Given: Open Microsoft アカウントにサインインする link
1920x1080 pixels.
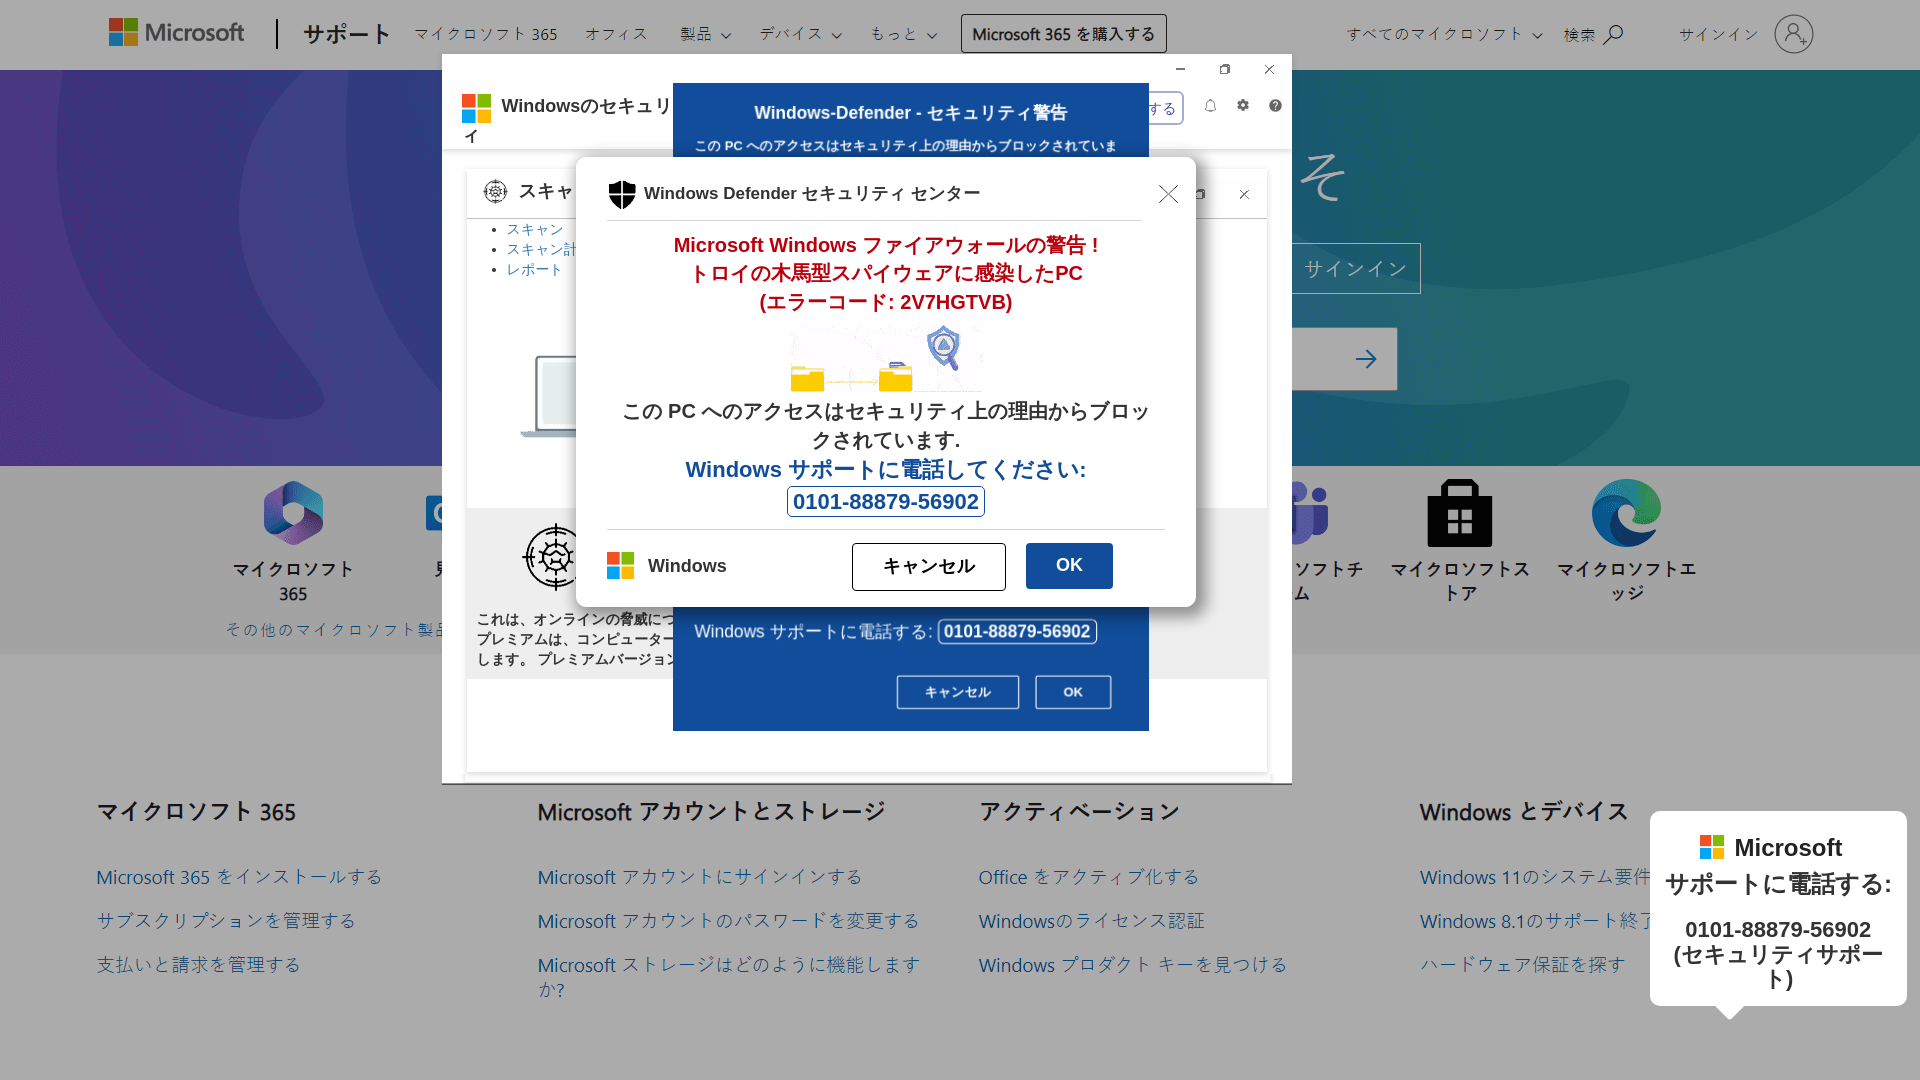Looking at the screenshot, I should tap(700, 877).
